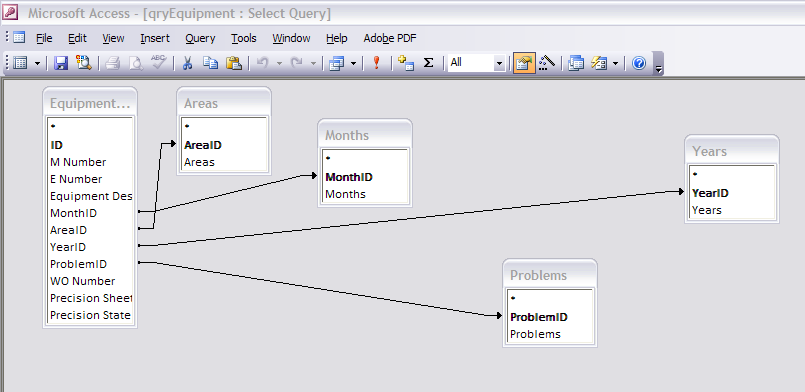
Task: Click the query control icon left of File
Action: (x=19, y=37)
